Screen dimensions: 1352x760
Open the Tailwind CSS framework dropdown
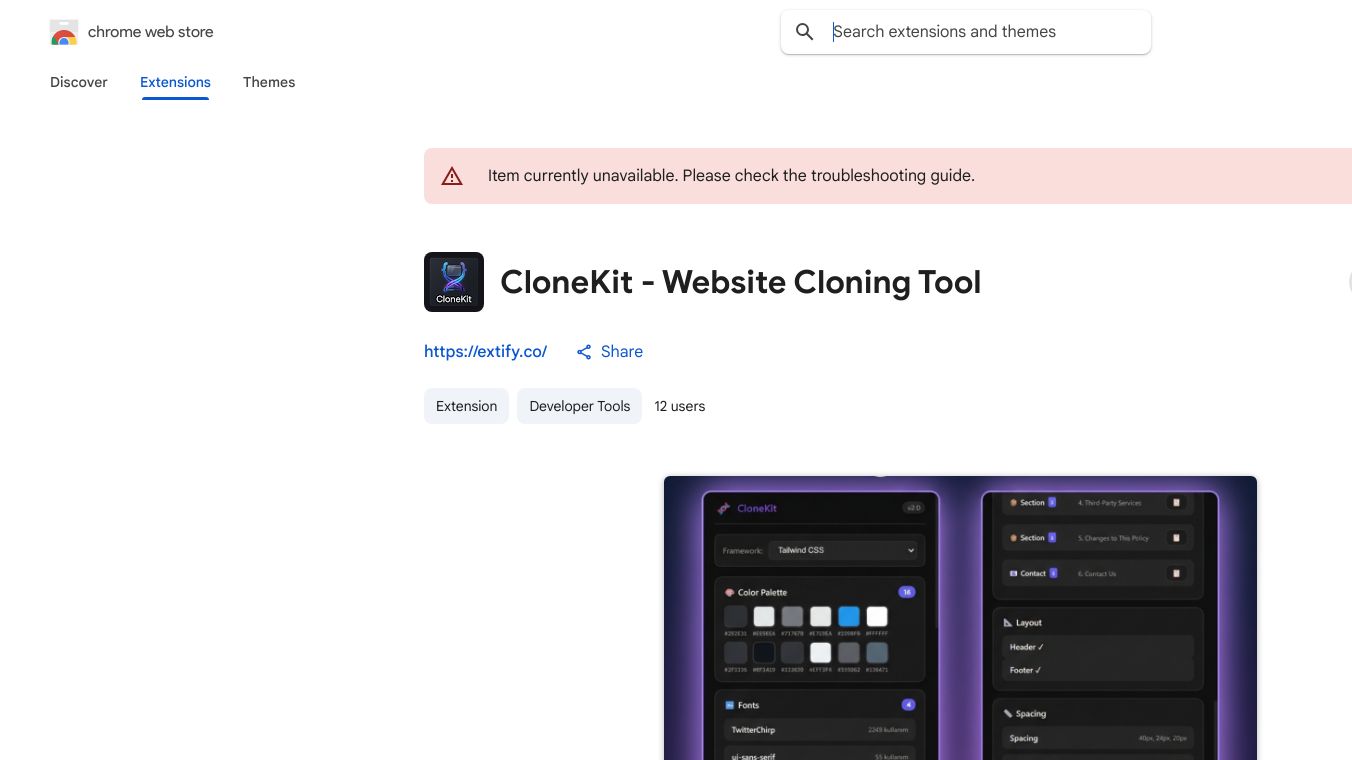(x=843, y=550)
